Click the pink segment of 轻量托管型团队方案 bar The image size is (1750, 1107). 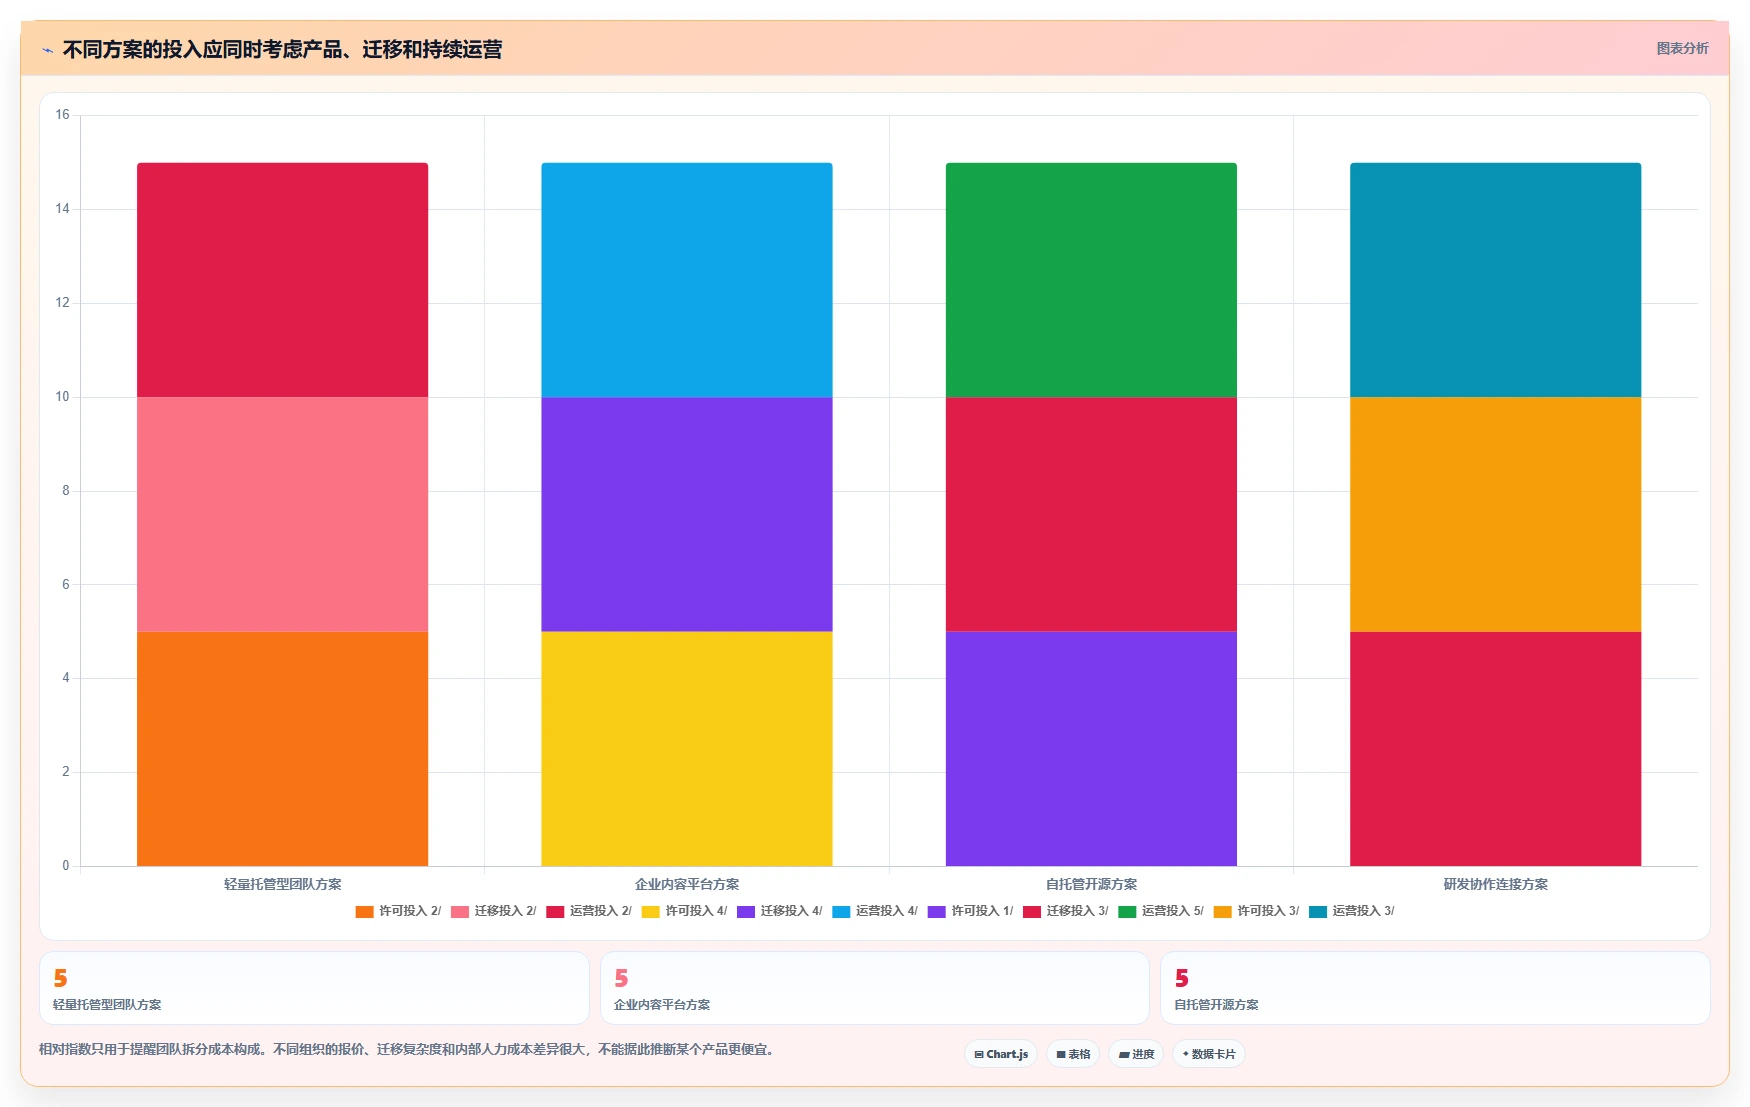click(282, 514)
